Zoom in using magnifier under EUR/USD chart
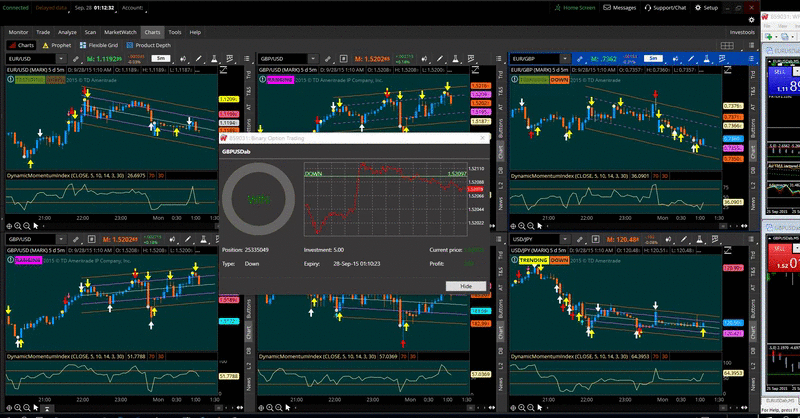800x418 pixels. click(18, 226)
